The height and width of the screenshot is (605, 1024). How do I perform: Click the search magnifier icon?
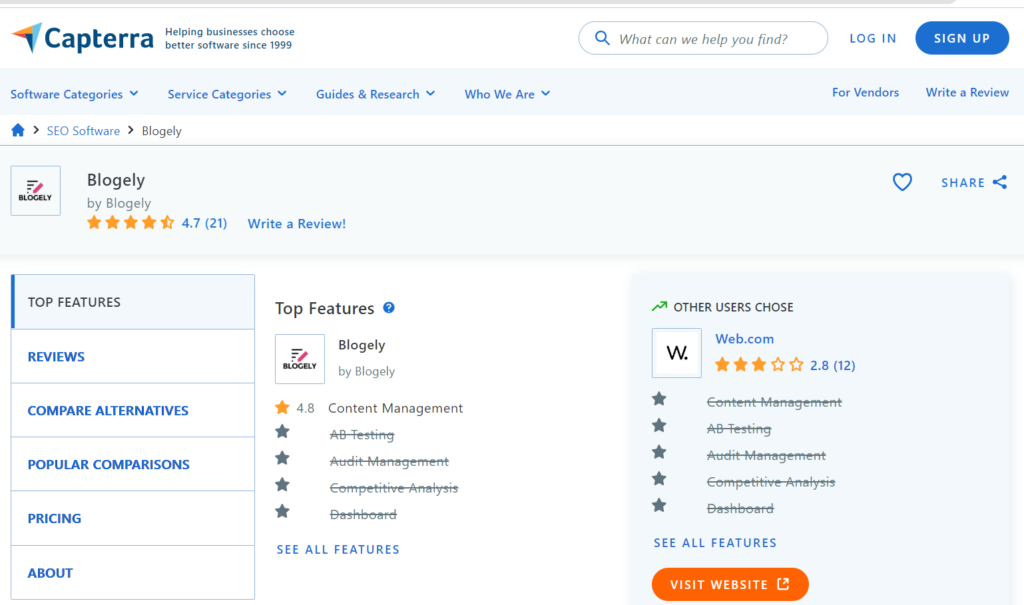pyautogui.click(x=602, y=39)
